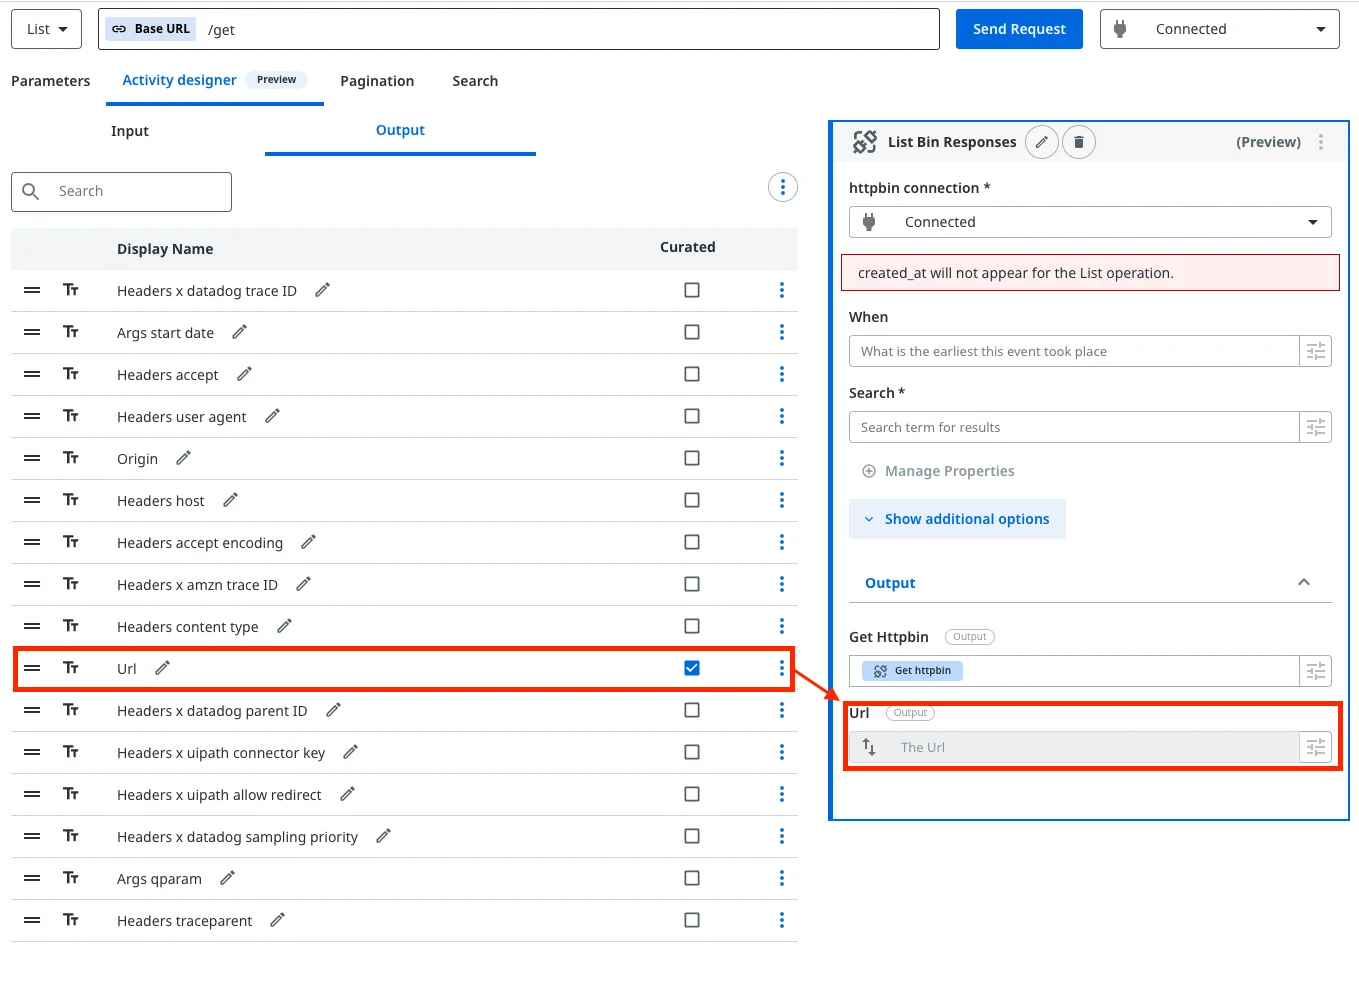
Task: Enable Curated checkbox for Args qparam
Action: pos(691,878)
